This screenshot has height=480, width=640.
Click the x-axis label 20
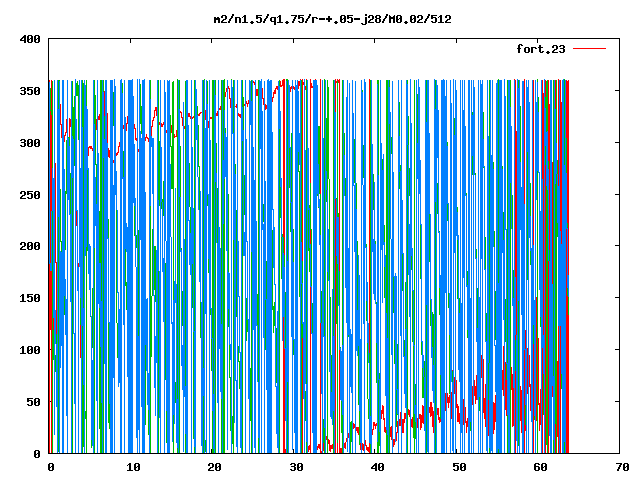214,467
